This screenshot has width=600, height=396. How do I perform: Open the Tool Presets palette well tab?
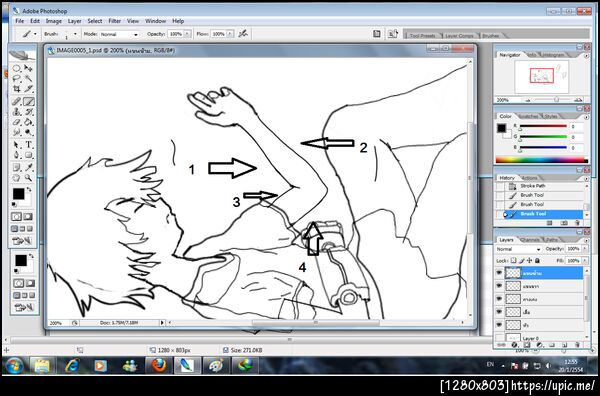click(423, 36)
